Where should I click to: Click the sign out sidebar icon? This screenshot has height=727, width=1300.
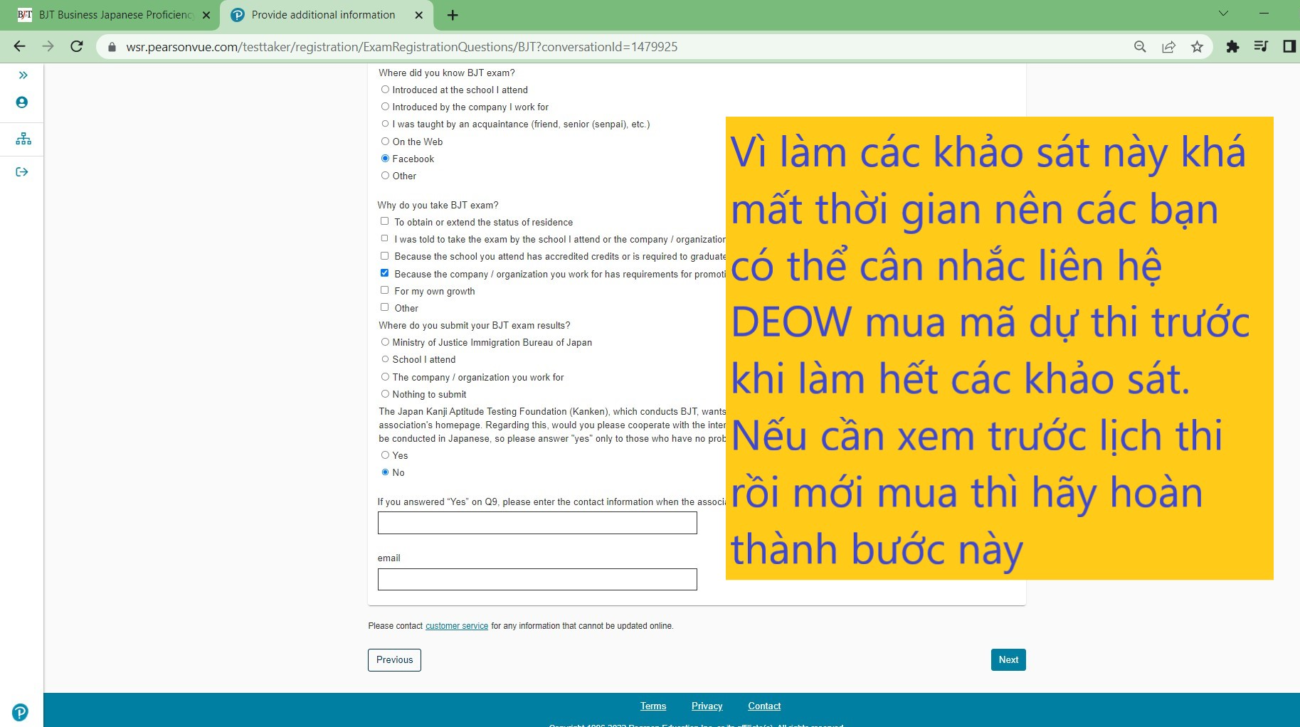pyautogui.click(x=22, y=172)
